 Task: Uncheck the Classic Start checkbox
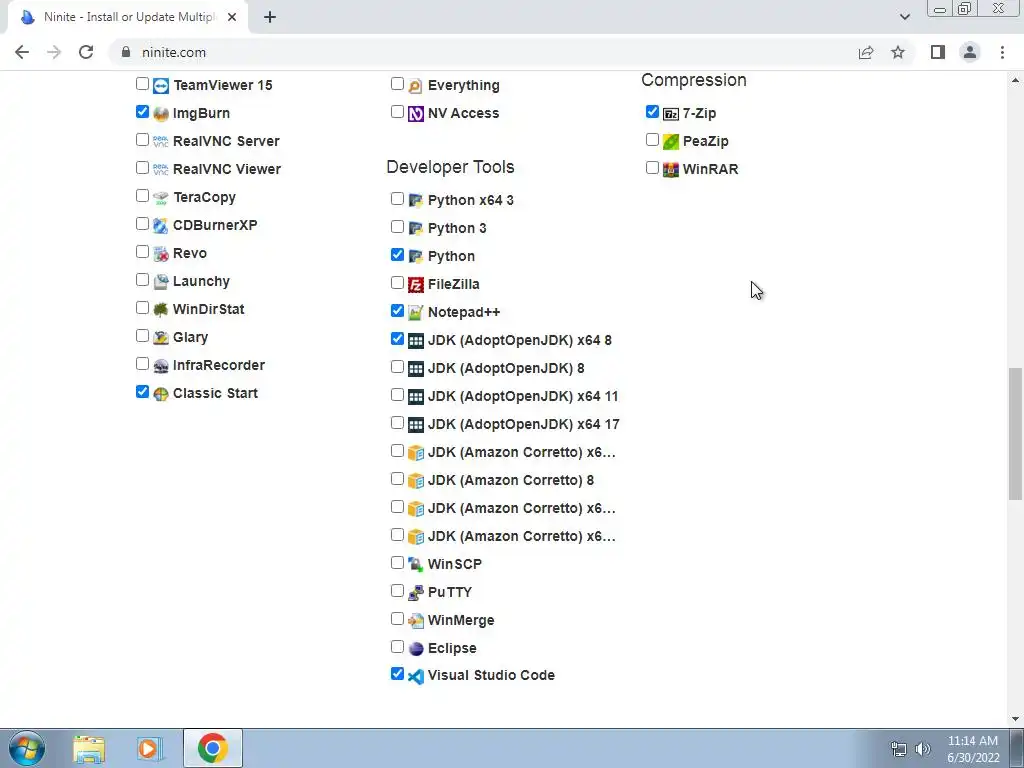tap(142, 392)
